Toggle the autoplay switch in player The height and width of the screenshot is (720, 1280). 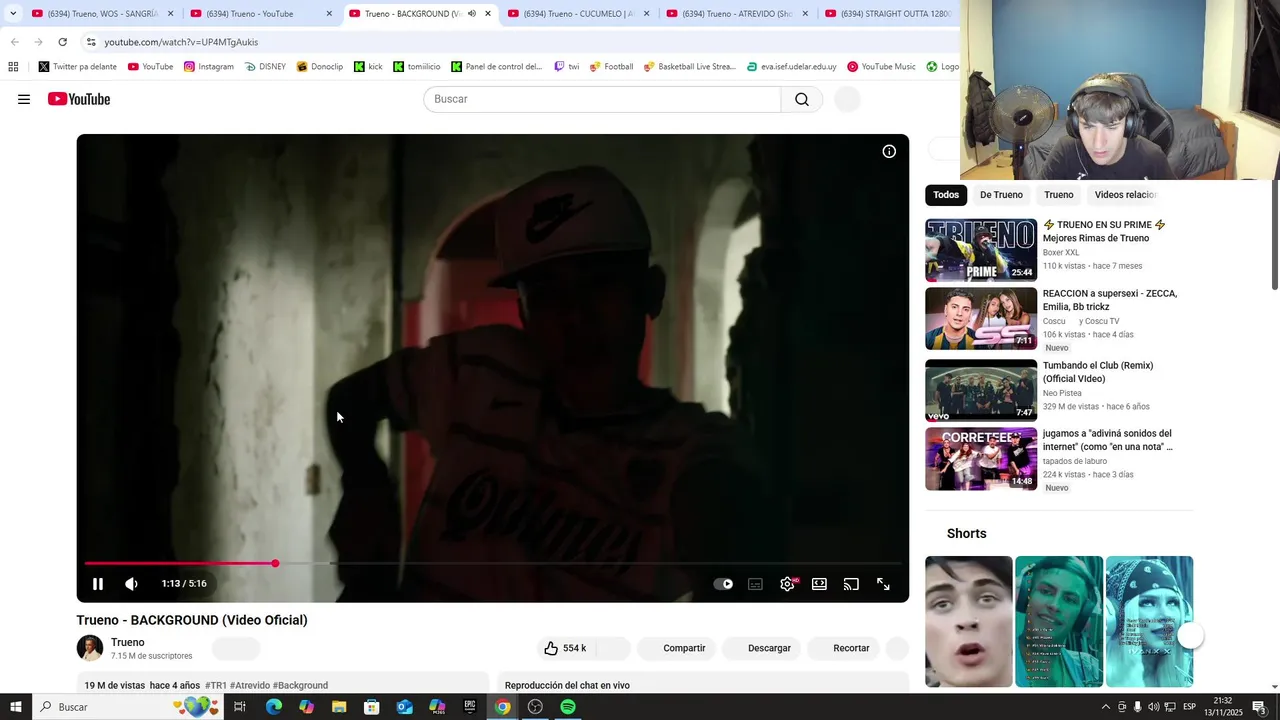click(x=723, y=584)
